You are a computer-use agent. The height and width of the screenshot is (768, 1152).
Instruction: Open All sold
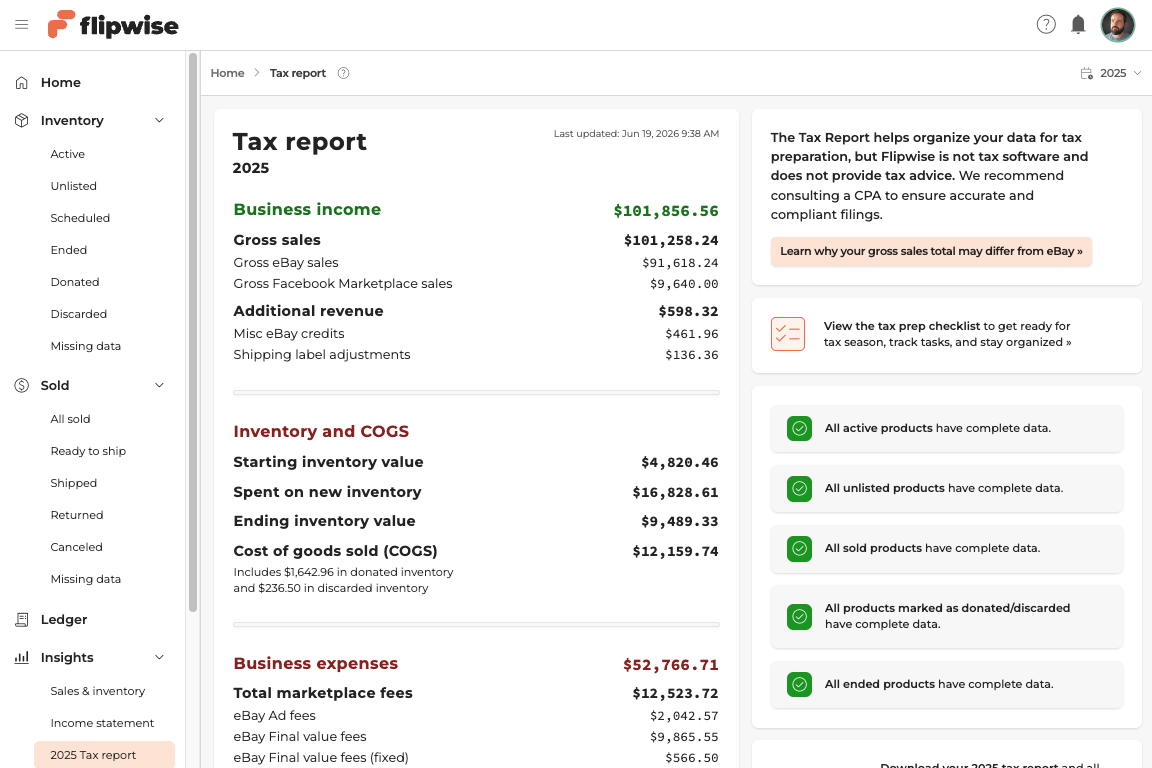click(x=70, y=419)
